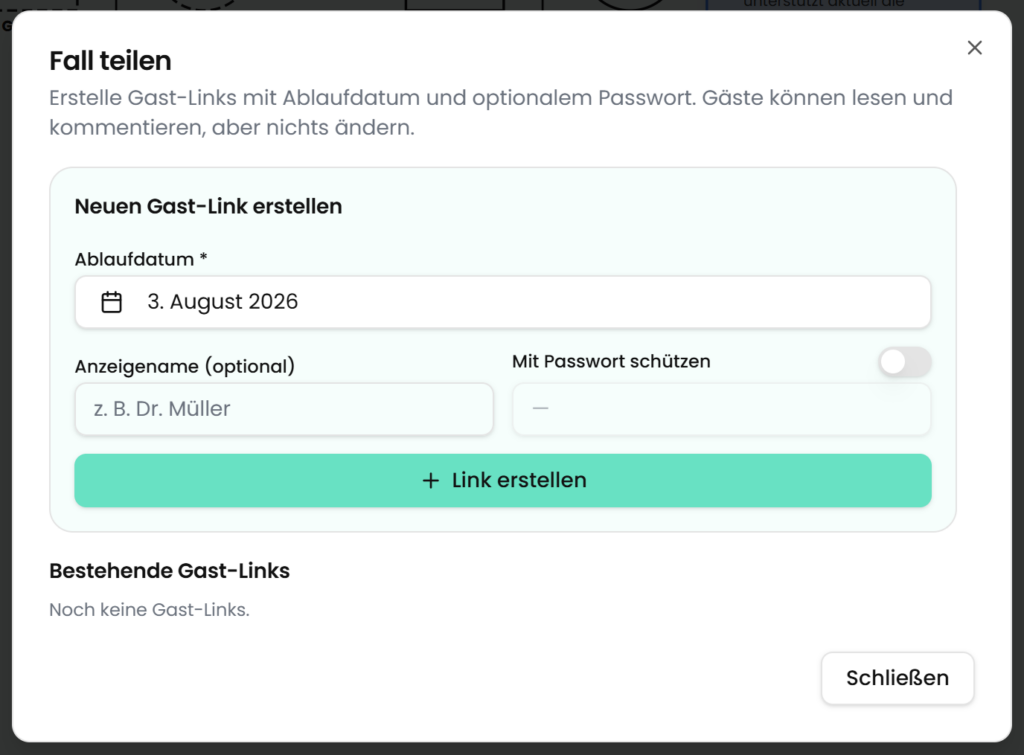The image size is (1024, 755).
Task: Click the Schließen button
Action: click(x=897, y=678)
